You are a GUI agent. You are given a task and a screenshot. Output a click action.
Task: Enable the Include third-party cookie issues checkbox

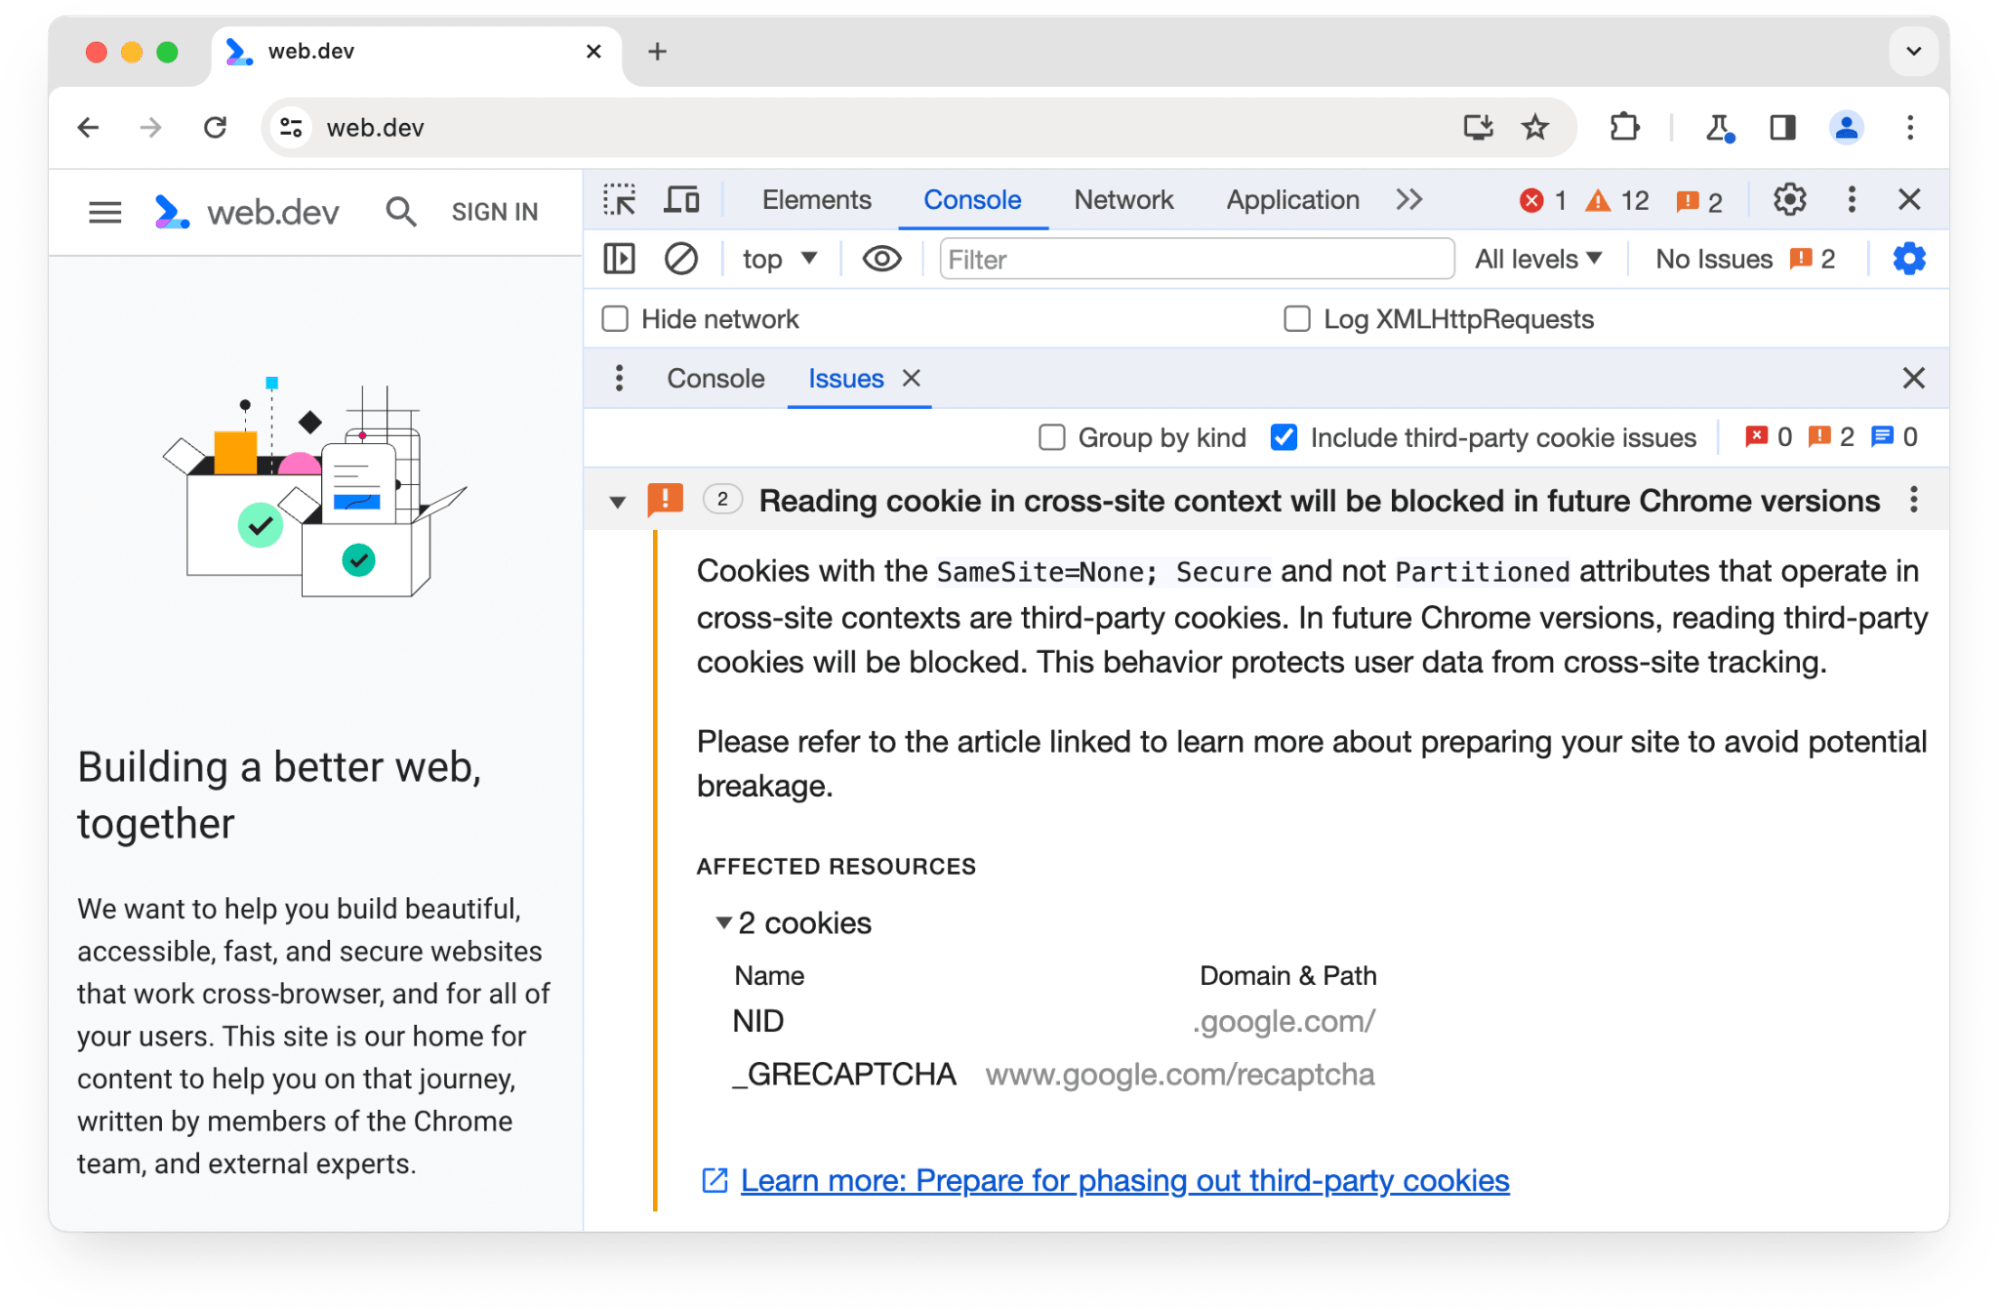(x=1283, y=436)
